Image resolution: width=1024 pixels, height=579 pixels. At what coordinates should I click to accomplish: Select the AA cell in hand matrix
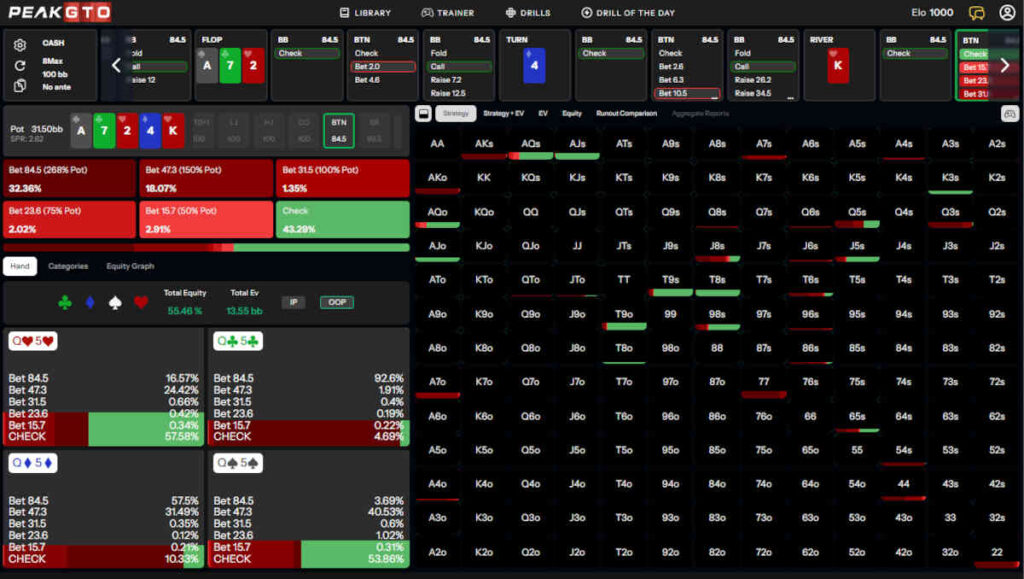[438, 144]
